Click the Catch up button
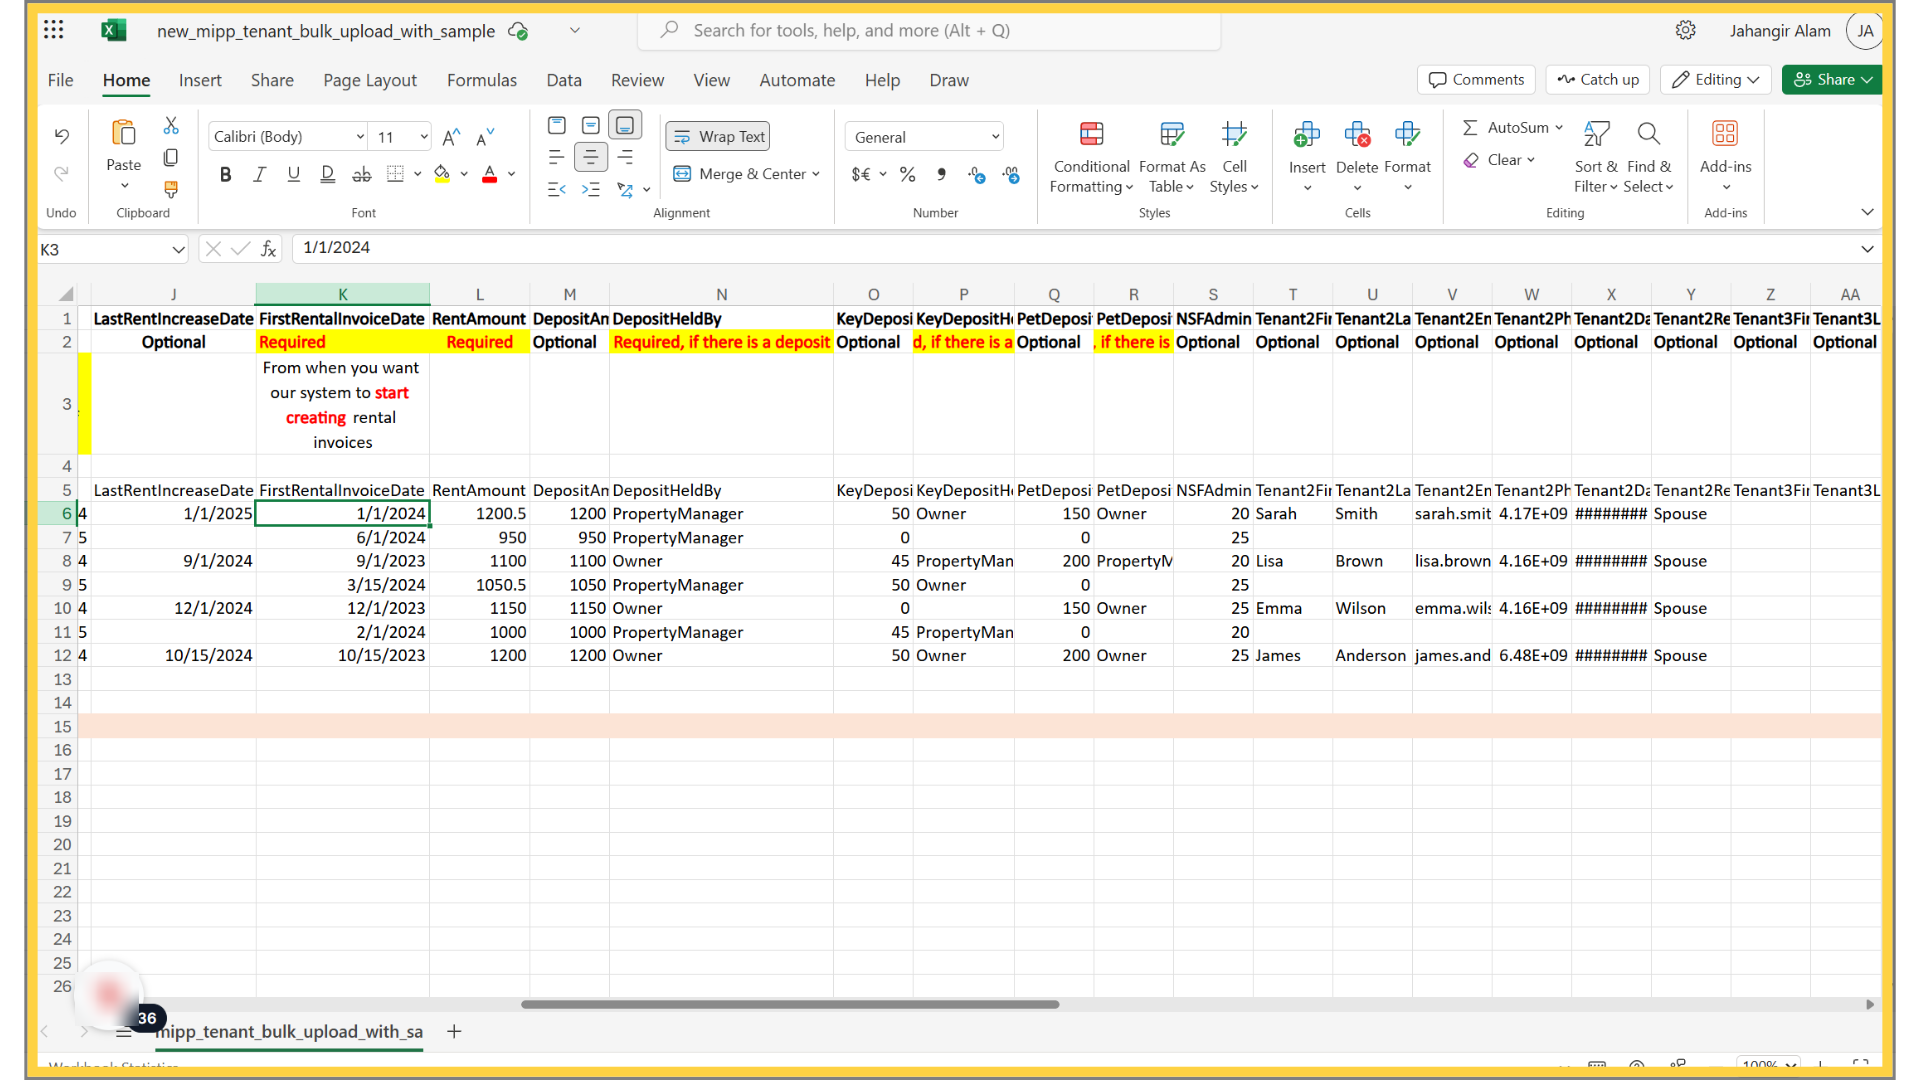This screenshot has width=1920, height=1080. point(1598,80)
